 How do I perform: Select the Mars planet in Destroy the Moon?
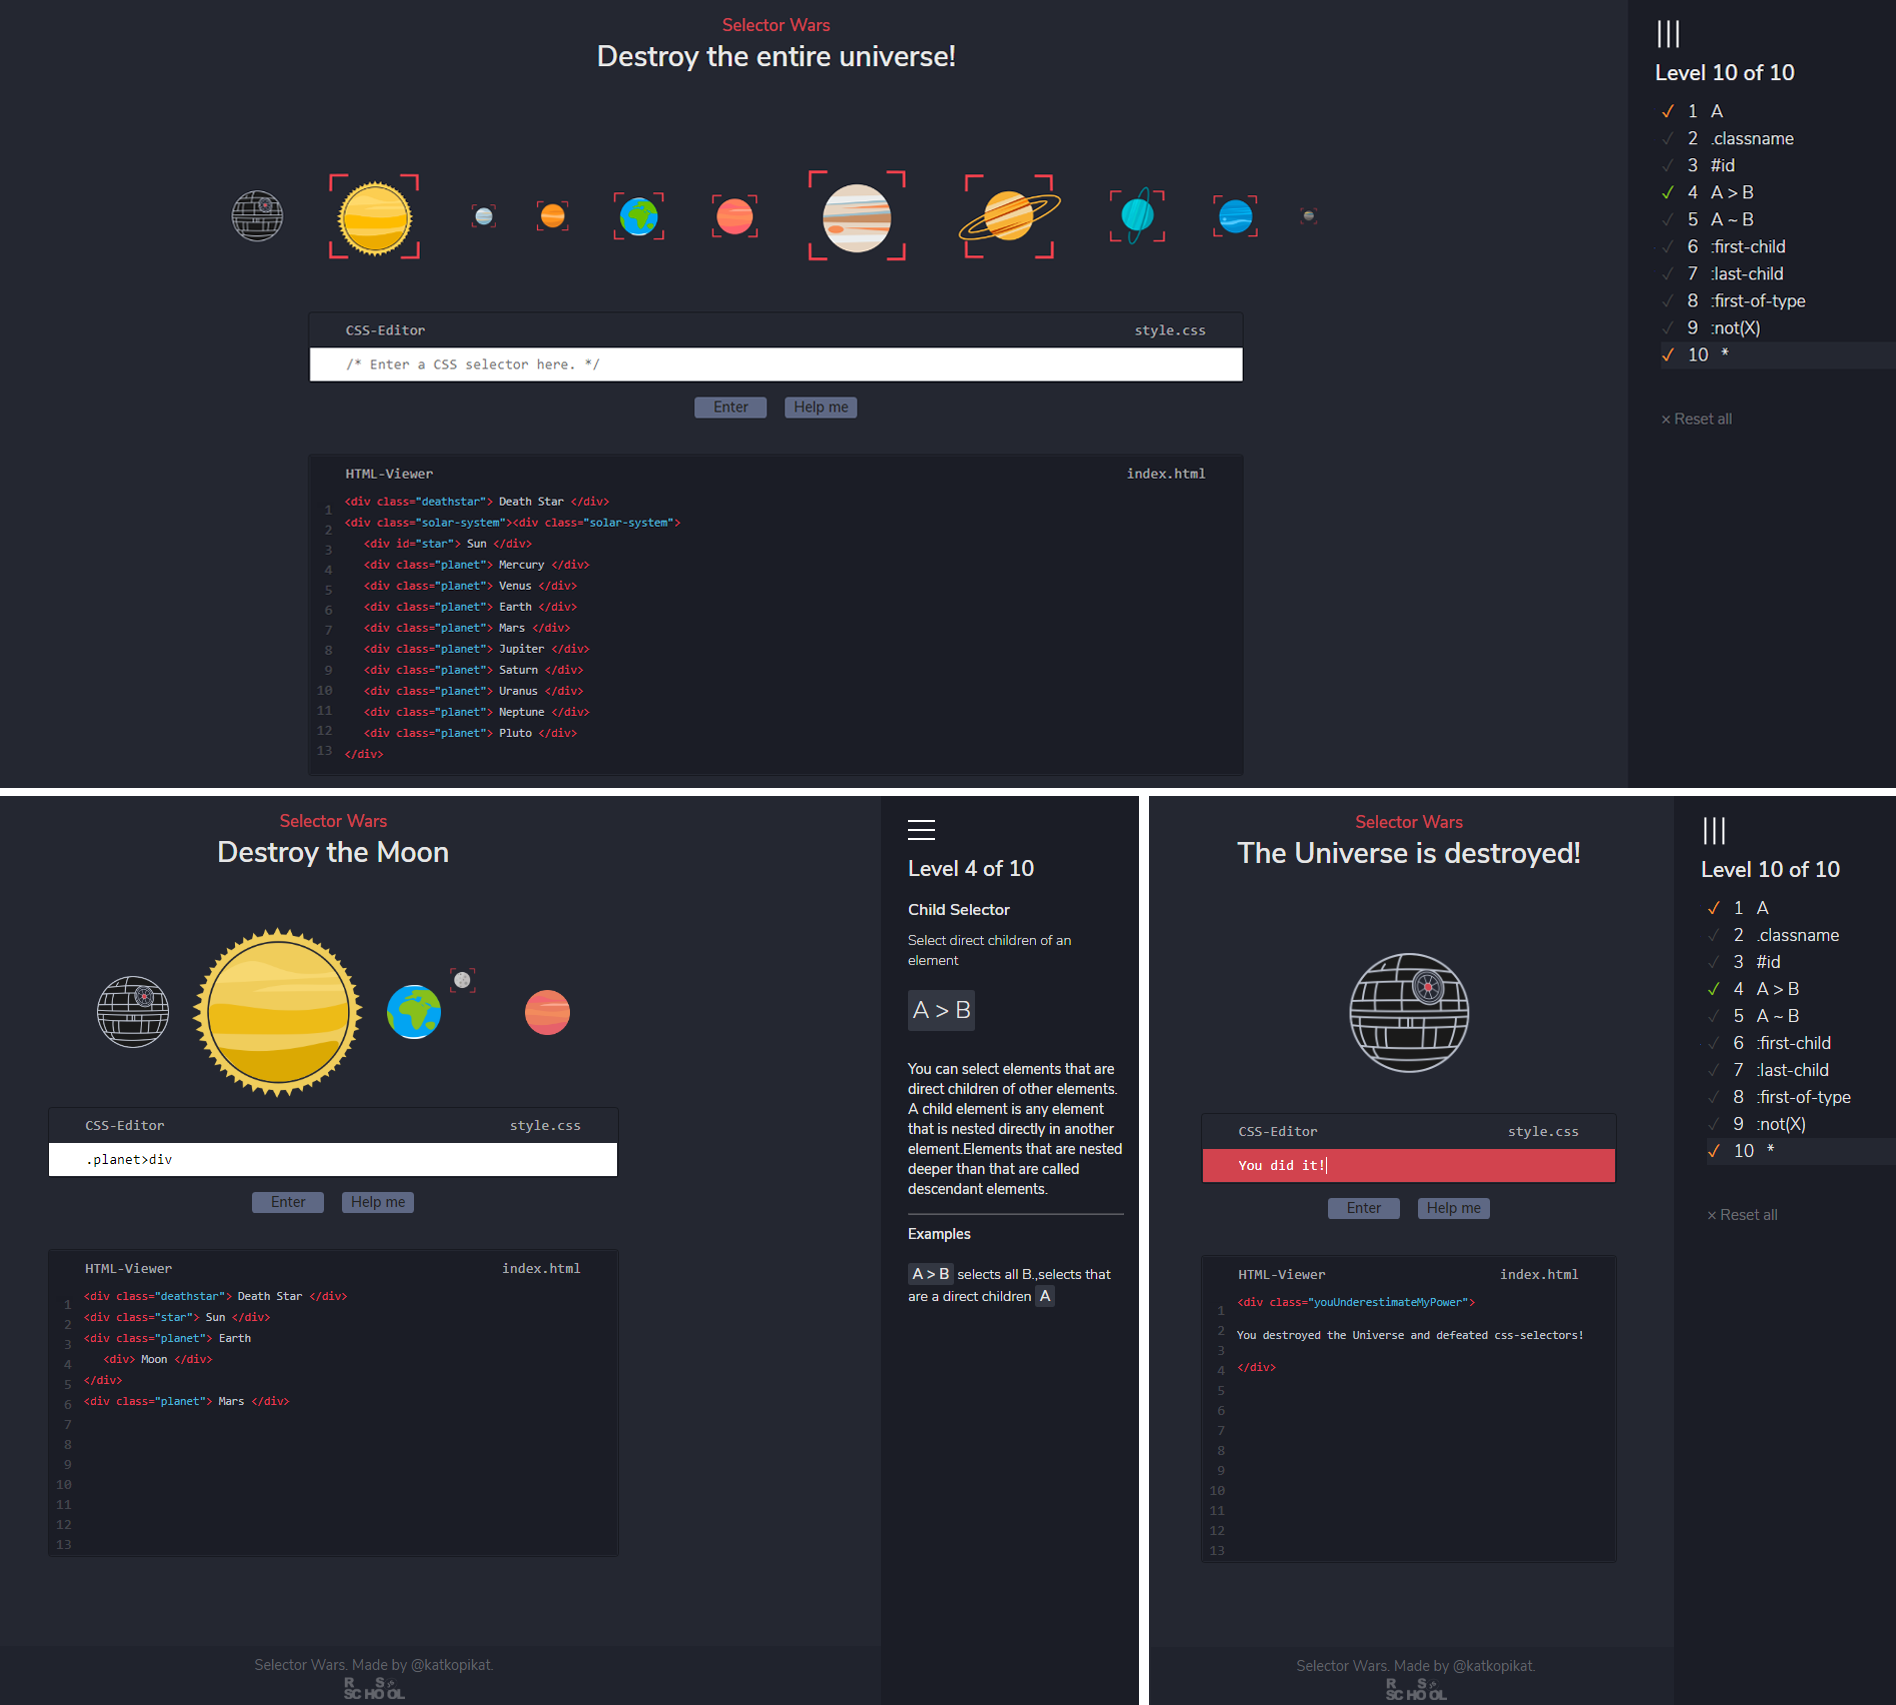[x=546, y=1011]
